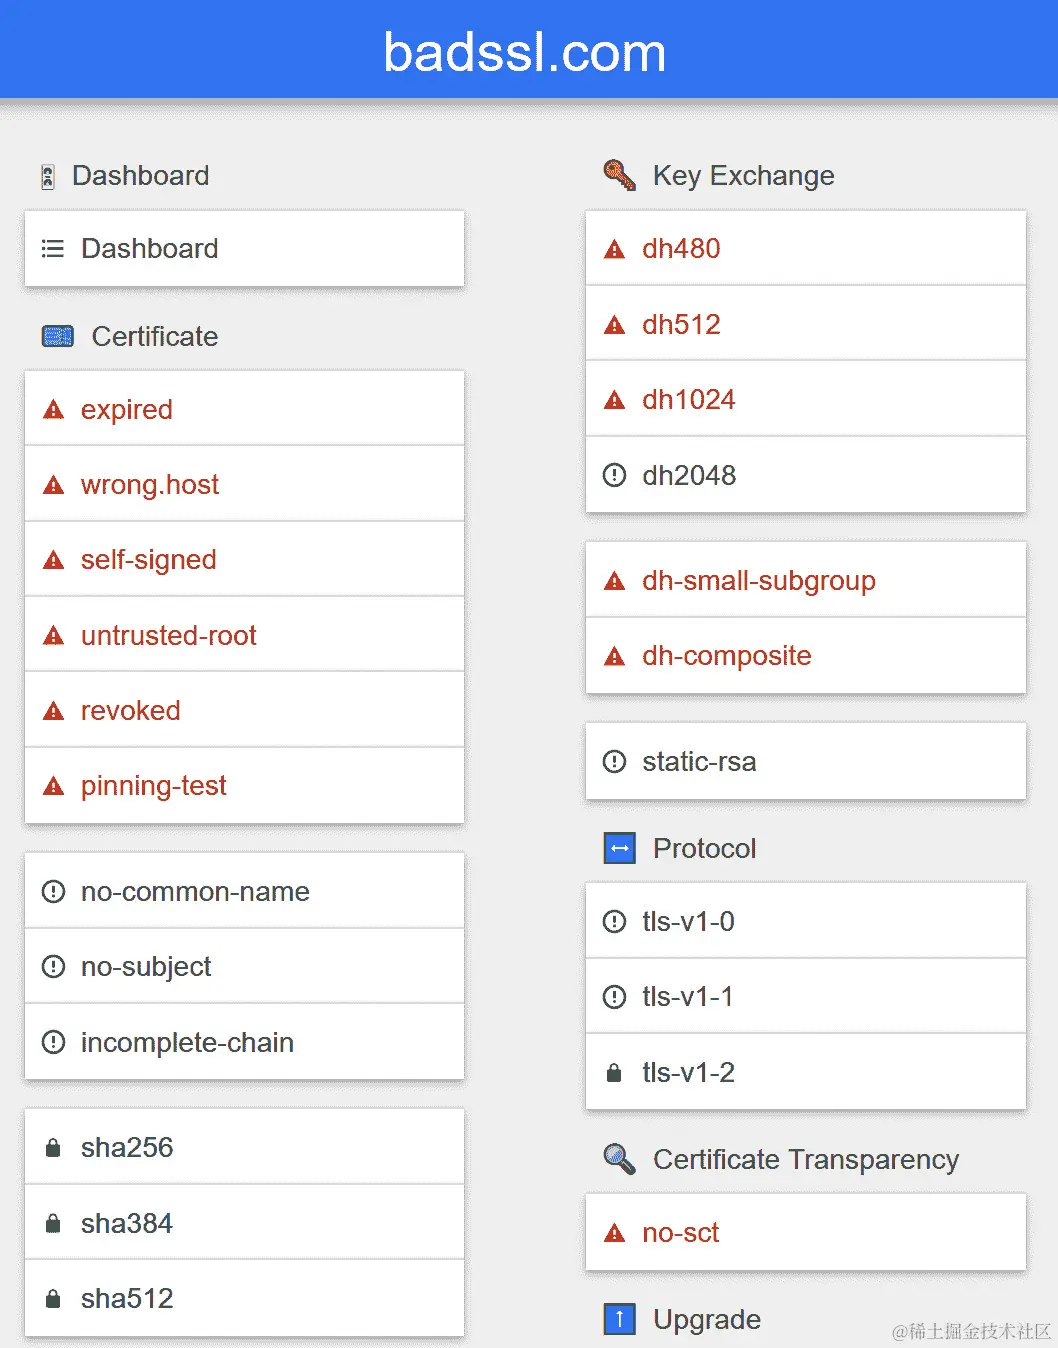Screen dimensions: 1058x1348
Task: Click the Key Exchange heading text
Action: click(x=743, y=176)
